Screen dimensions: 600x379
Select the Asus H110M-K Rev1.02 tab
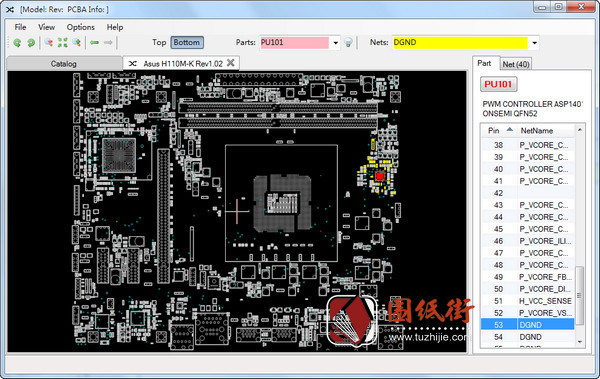pos(181,63)
